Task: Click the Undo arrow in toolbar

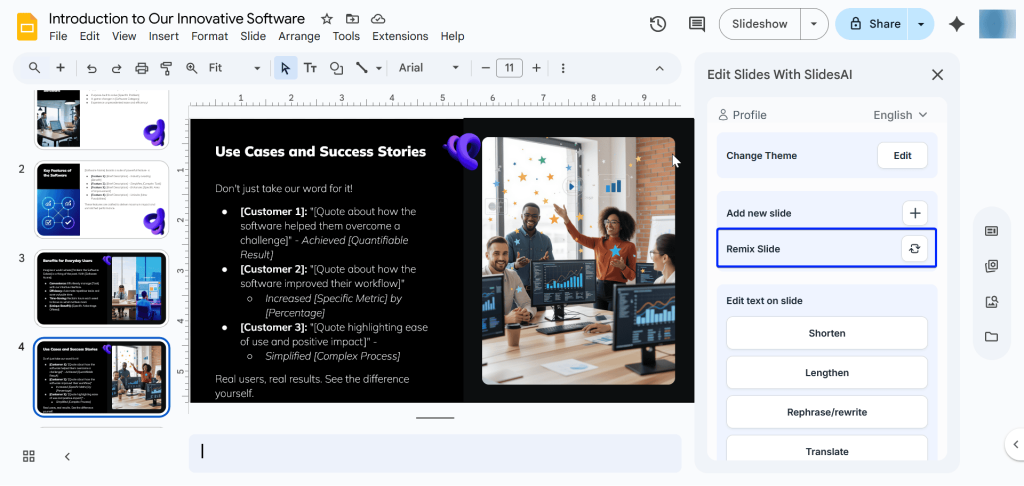Action: (x=92, y=68)
